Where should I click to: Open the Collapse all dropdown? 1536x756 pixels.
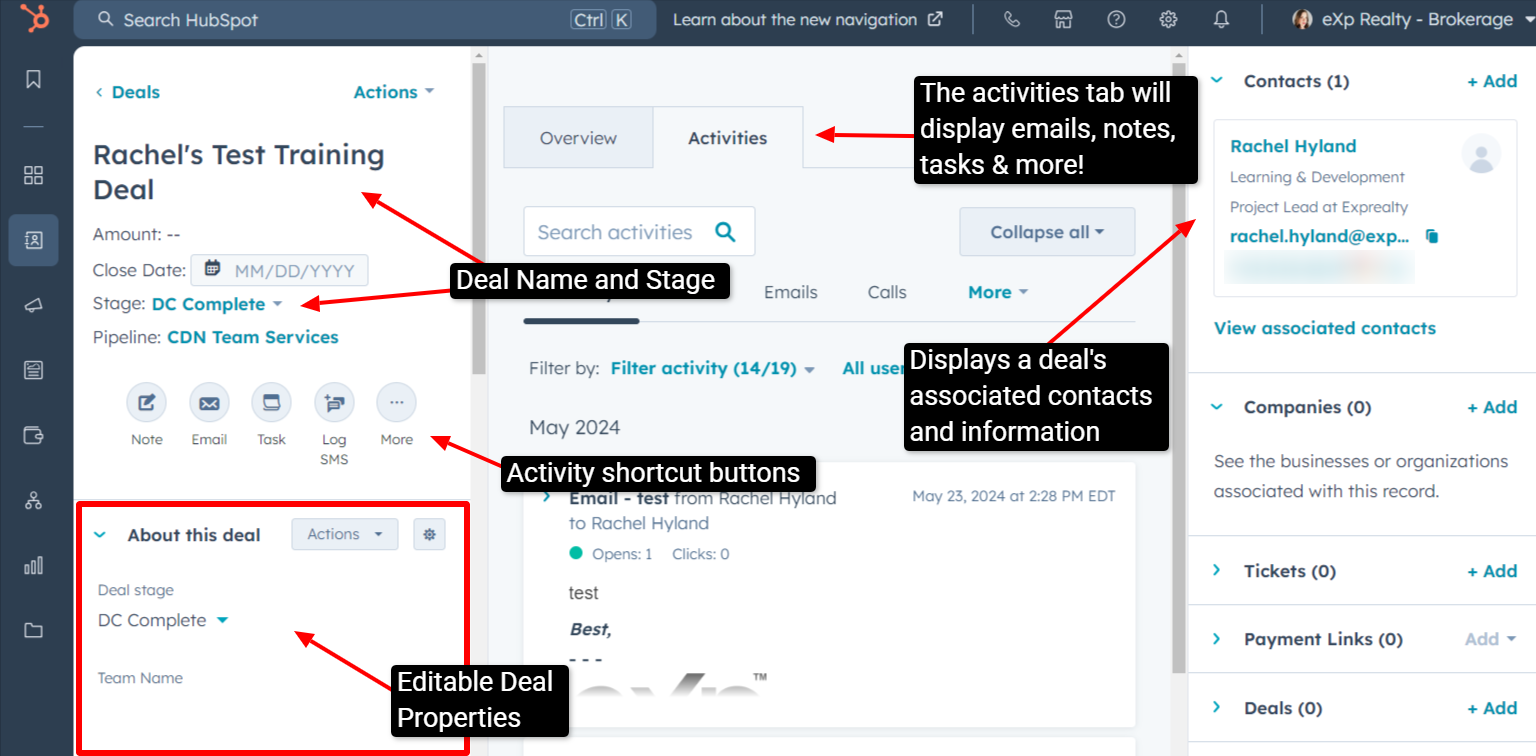(x=1047, y=232)
